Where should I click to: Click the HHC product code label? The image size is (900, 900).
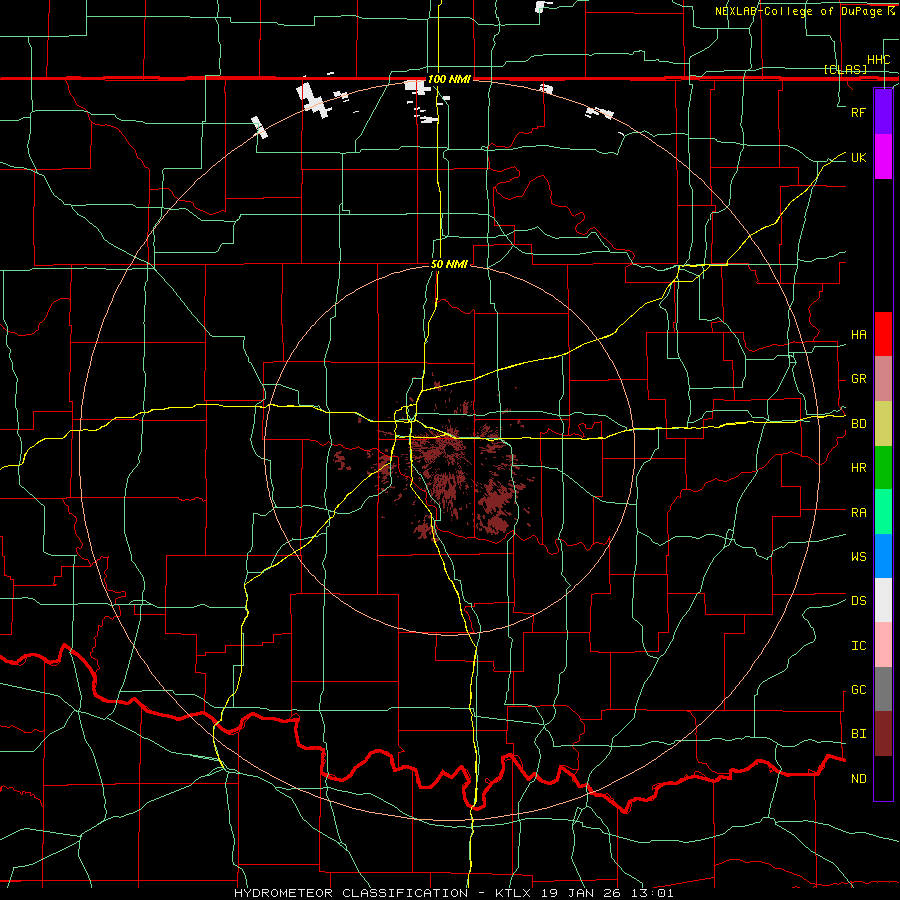tap(878, 60)
